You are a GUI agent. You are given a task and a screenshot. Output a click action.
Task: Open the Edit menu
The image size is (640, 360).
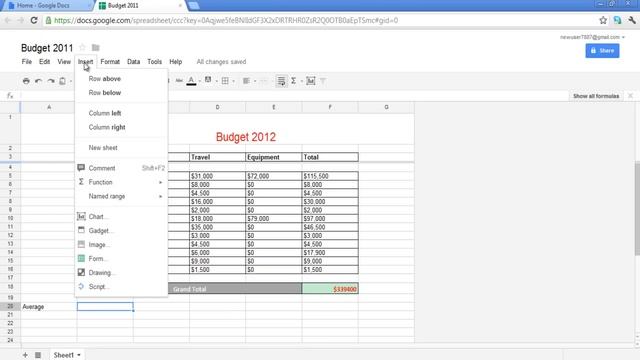[44, 62]
